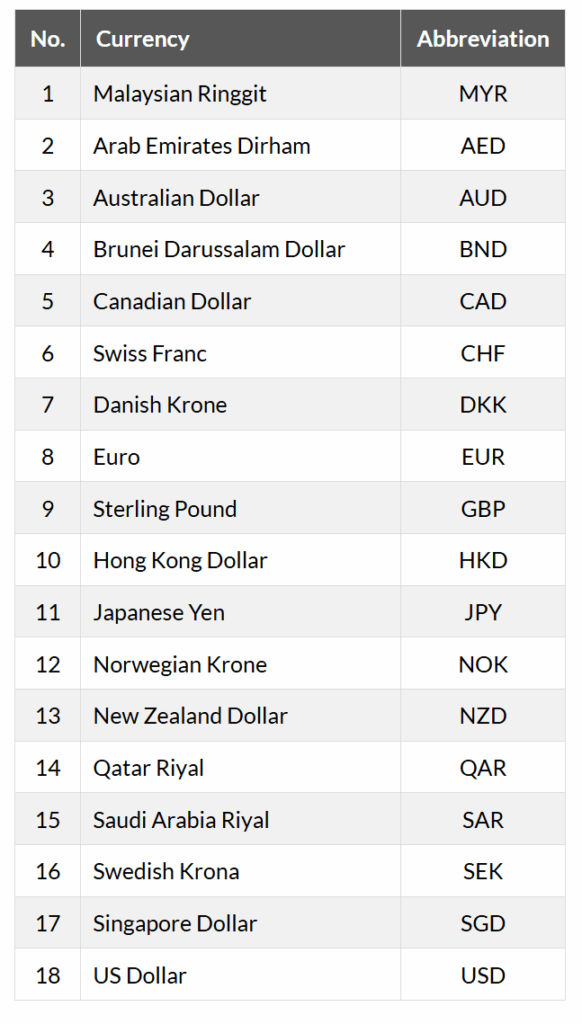
Task: Click the NZD abbreviation
Action: coord(483,716)
